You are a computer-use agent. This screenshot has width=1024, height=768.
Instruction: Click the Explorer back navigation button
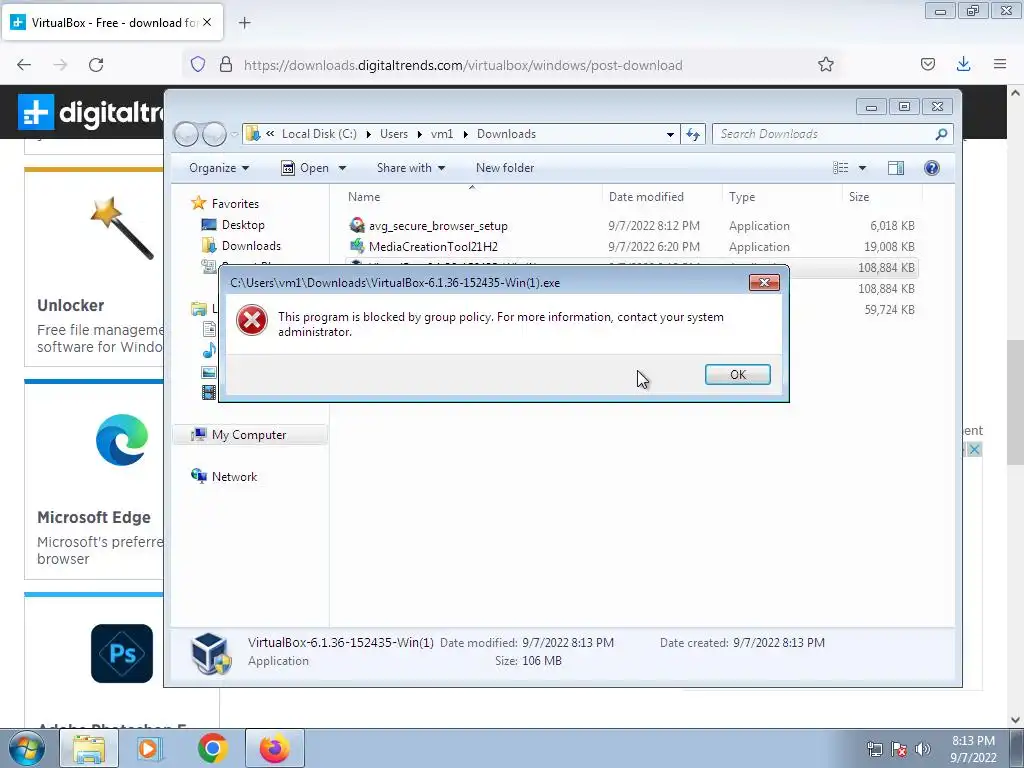click(x=186, y=135)
